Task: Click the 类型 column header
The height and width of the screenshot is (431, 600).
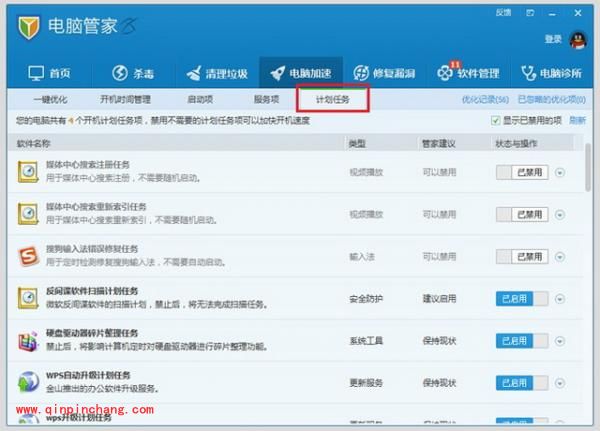Action: click(x=357, y=144)
